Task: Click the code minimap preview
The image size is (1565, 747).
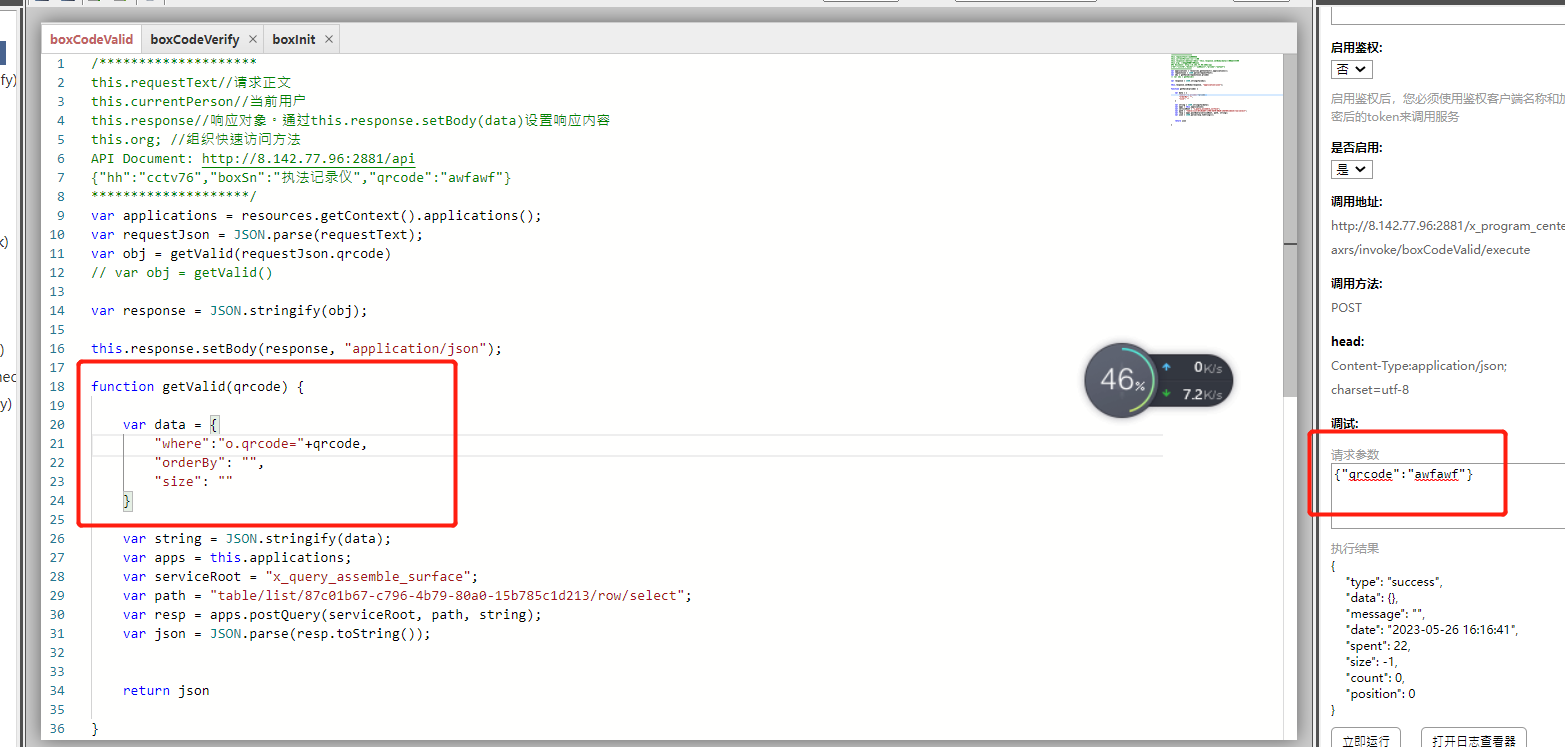Action: pyautogui.click(x=1225, y=90)
